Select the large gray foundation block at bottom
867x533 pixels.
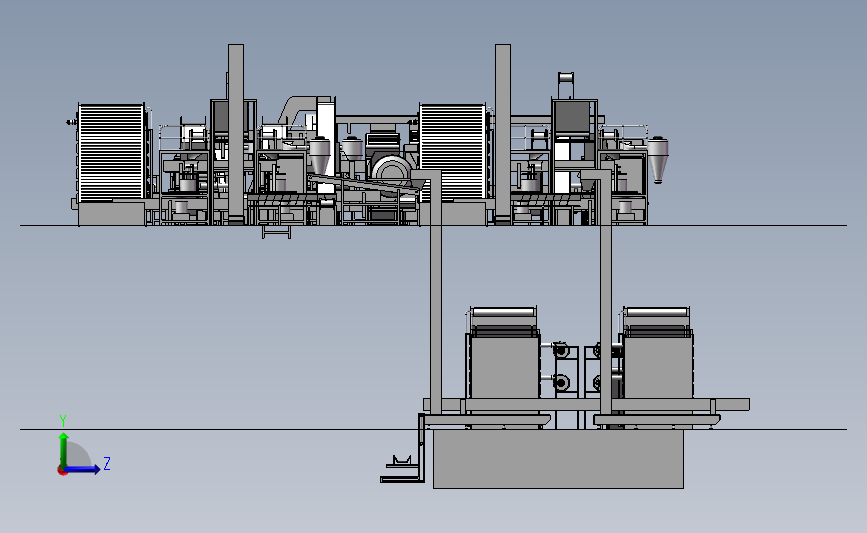click(x=558, y=459)
